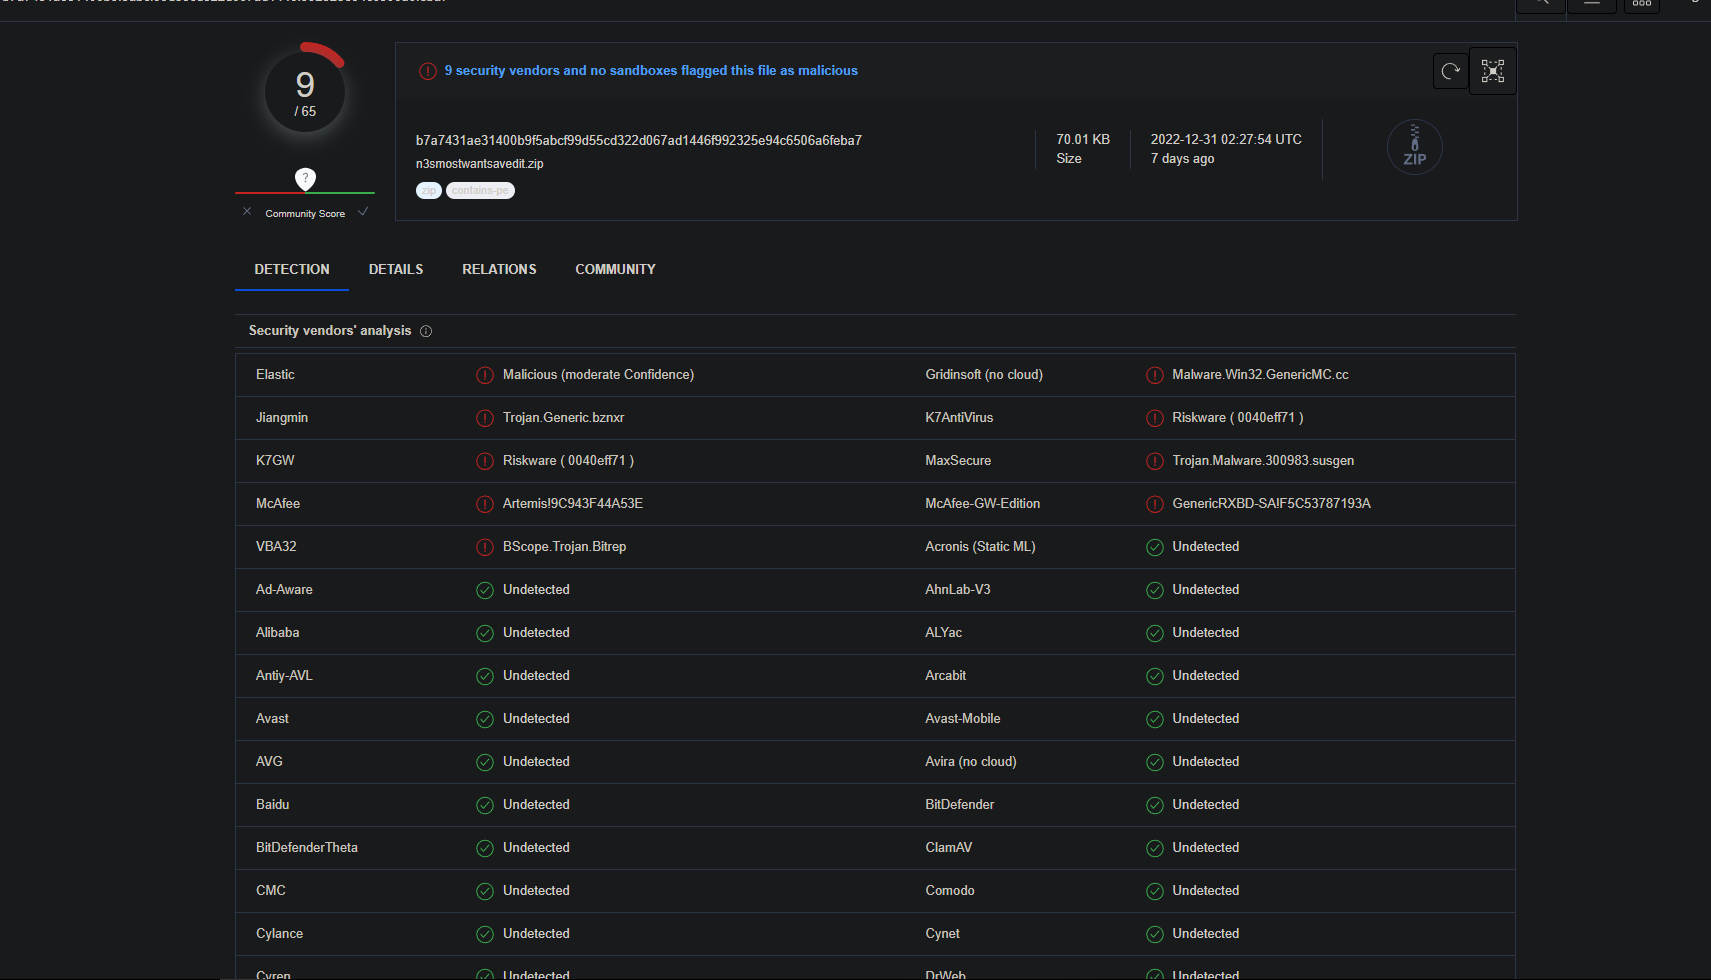Click the Community Score label

(305, 214)
